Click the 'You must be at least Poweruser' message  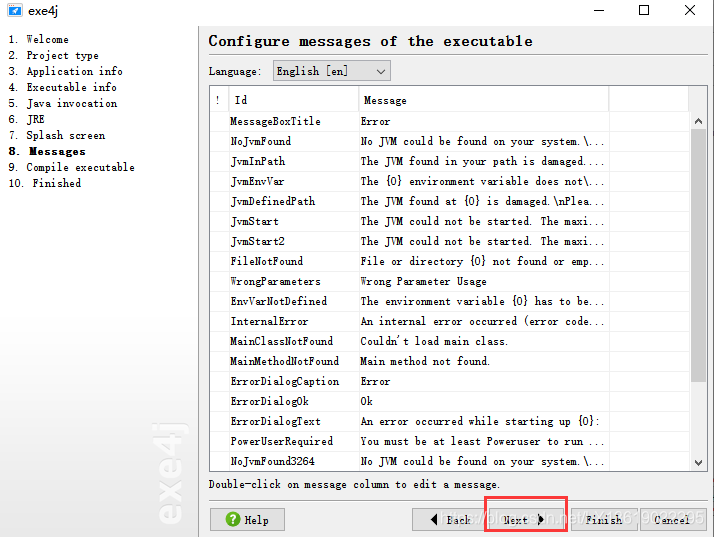(482, 442)
